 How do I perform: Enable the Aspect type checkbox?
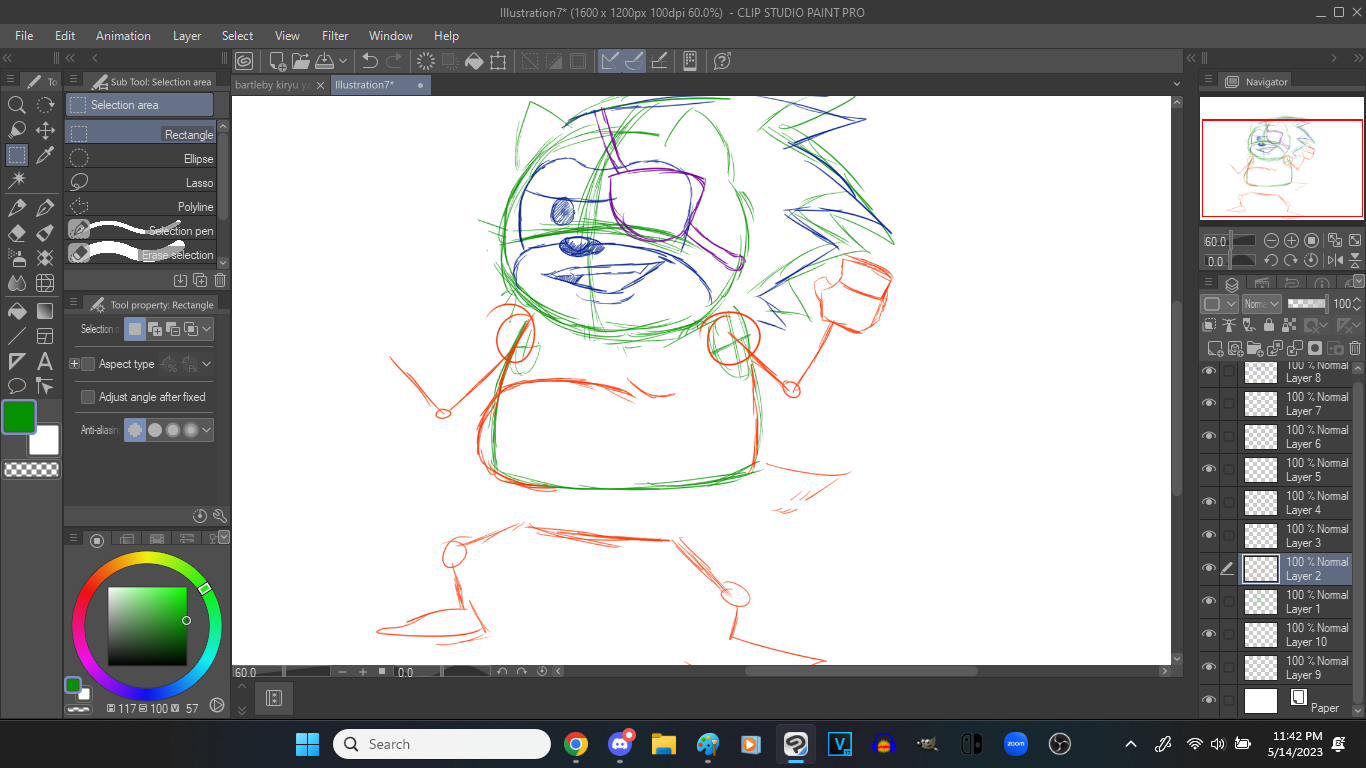pos(88,364)
